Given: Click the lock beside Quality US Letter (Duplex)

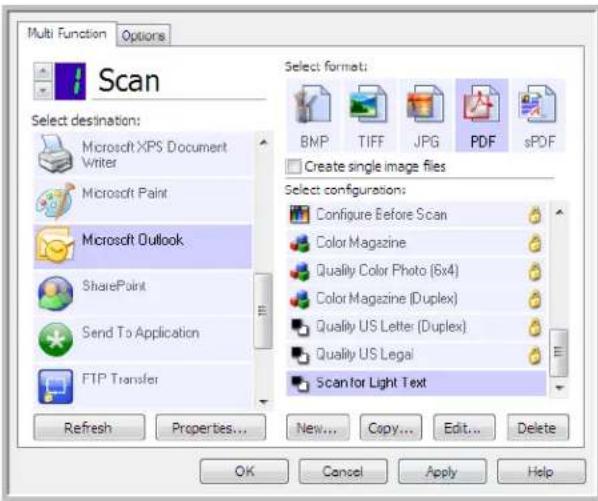Looking at the screenshot, I should point(535,328).
